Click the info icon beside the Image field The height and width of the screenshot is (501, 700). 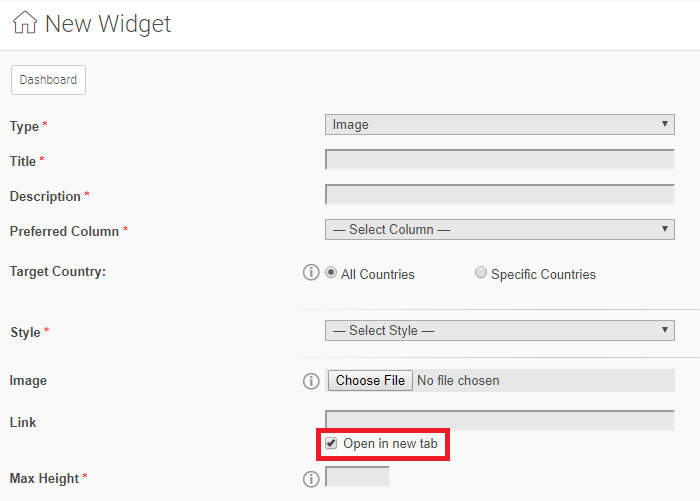tap(311, 381)
